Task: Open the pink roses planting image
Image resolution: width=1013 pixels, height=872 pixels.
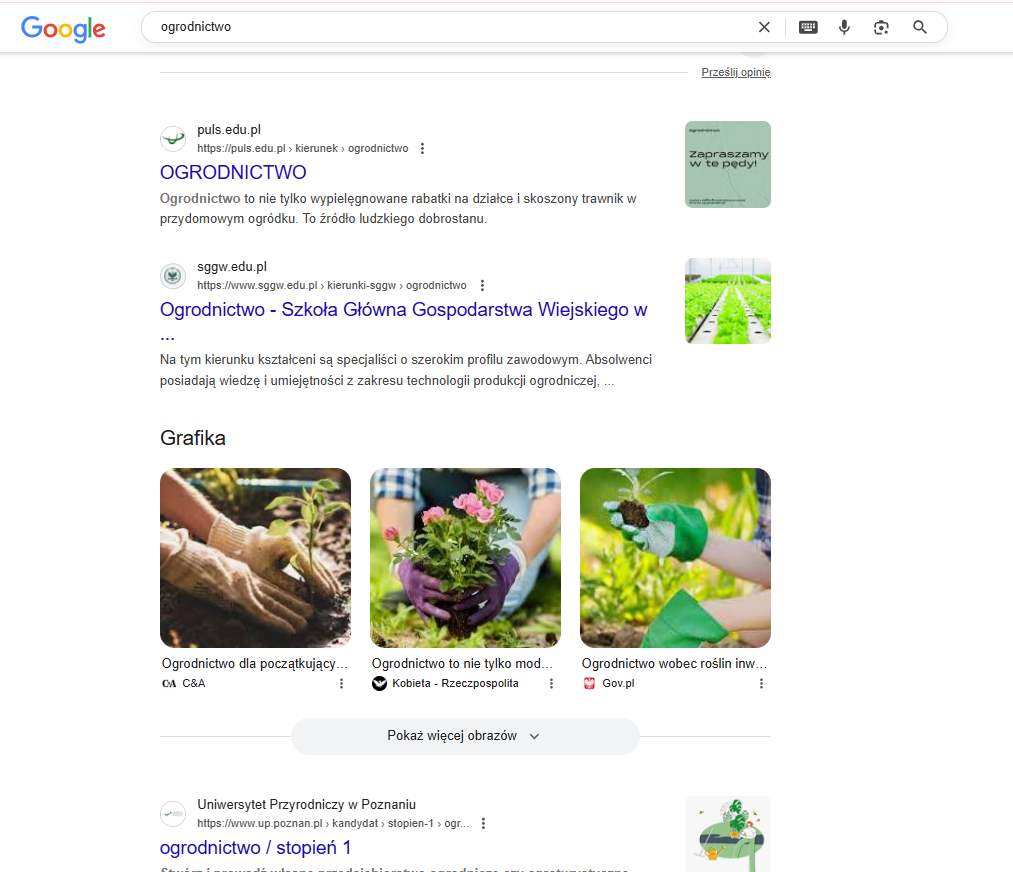Action: [x=465, y=558]
